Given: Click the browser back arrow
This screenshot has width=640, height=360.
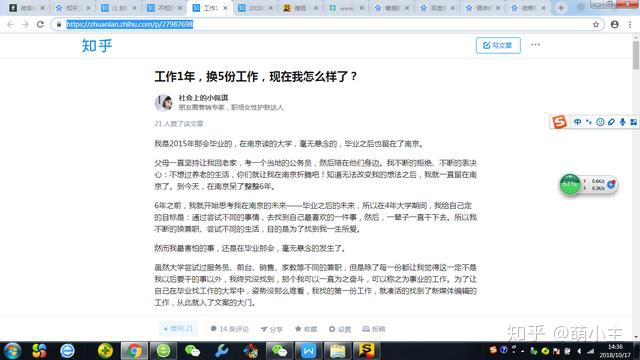Looking at the screenshot, I should pos(10,24).
